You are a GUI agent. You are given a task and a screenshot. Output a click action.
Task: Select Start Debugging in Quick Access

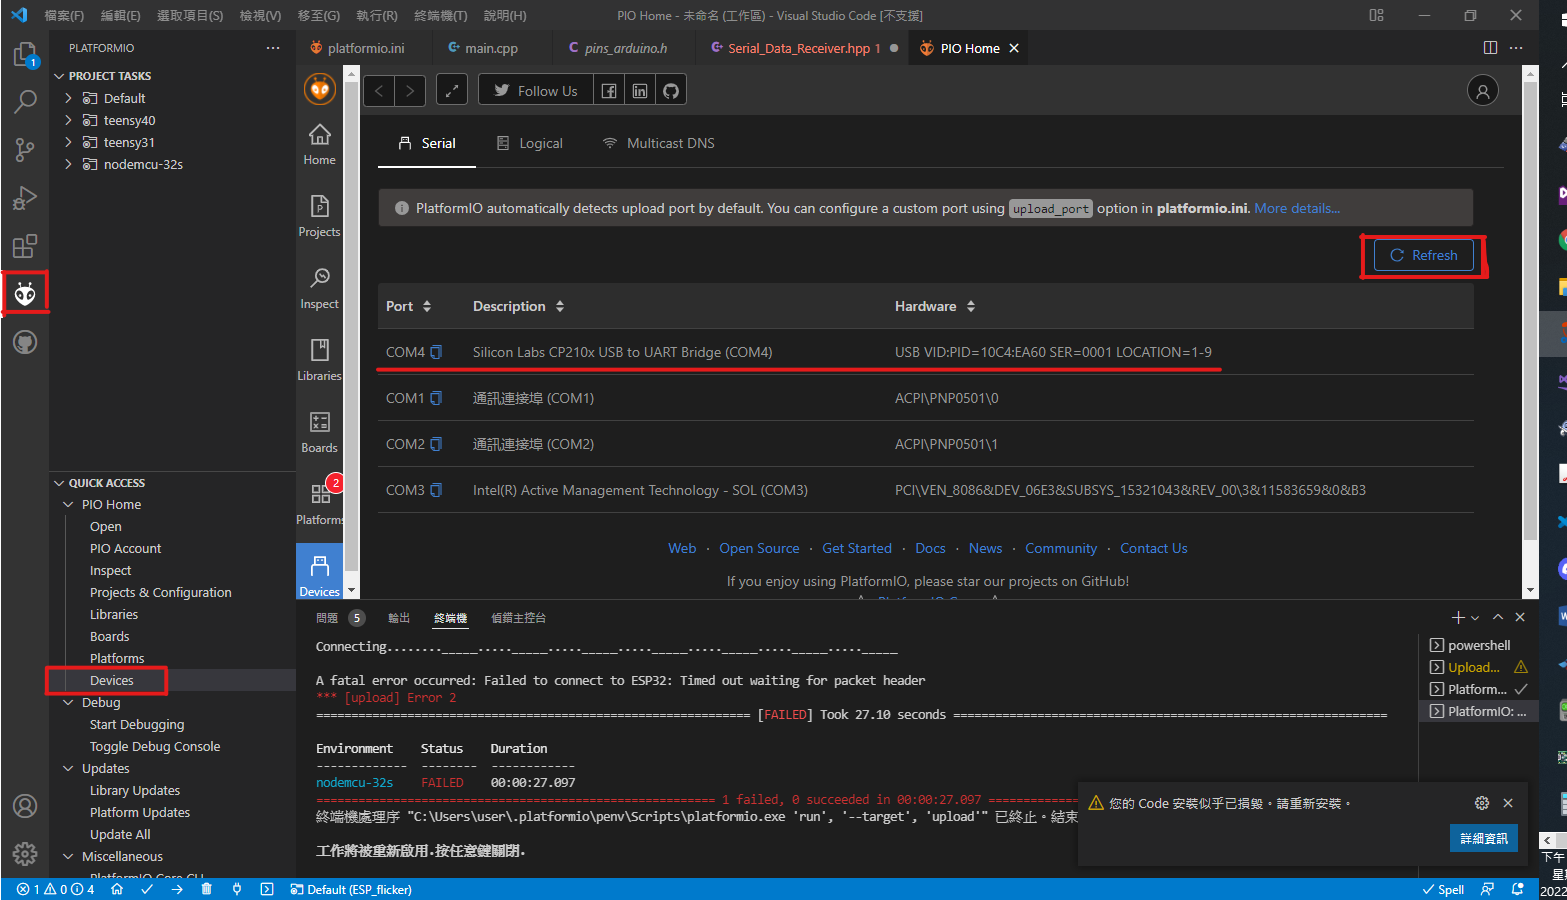pyautogui.click(x=137, y=725)
